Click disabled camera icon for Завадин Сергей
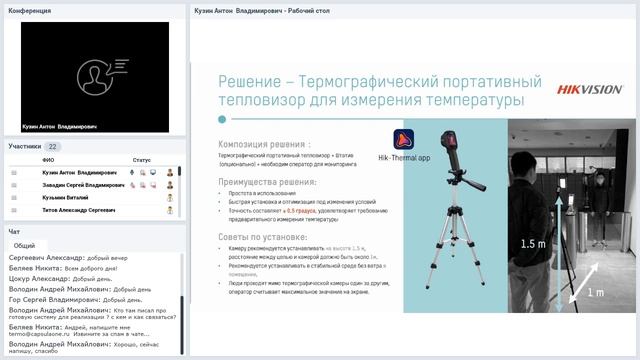The image size is (640, 360). click(x=142, y=185)
